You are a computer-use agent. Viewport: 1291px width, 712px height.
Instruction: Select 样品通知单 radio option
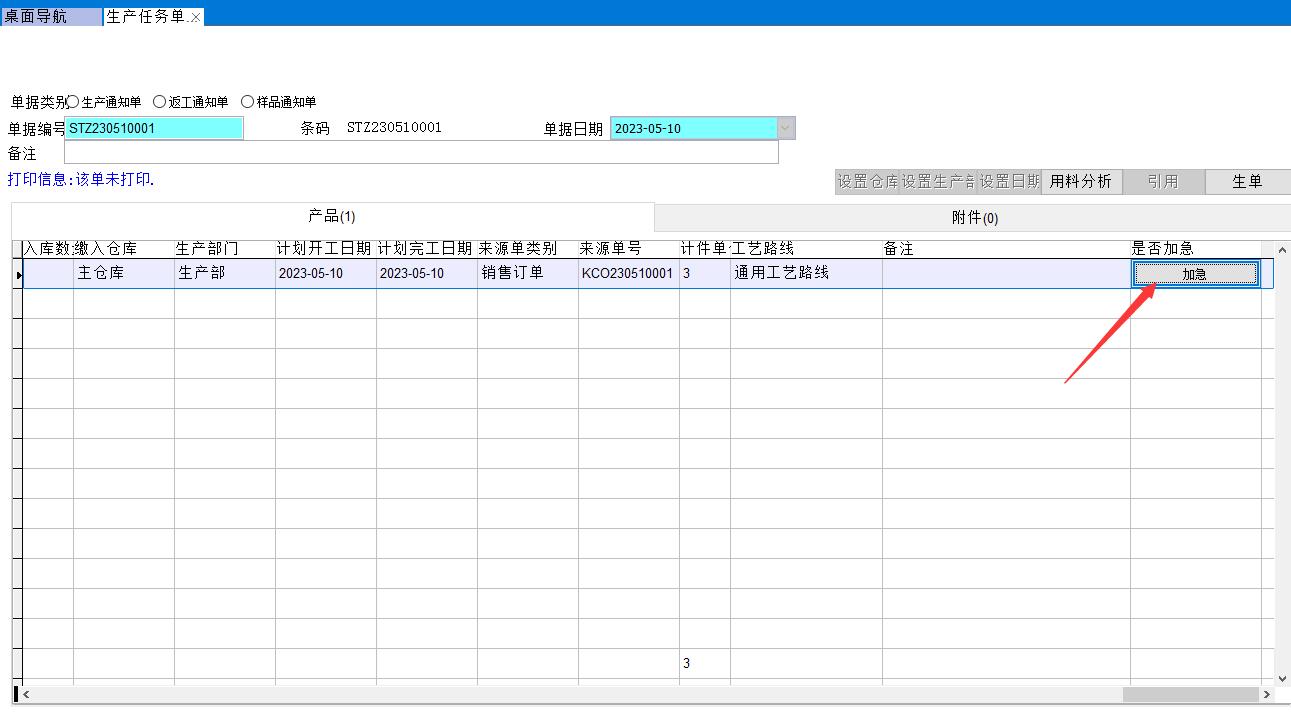[x=248, y=102]
